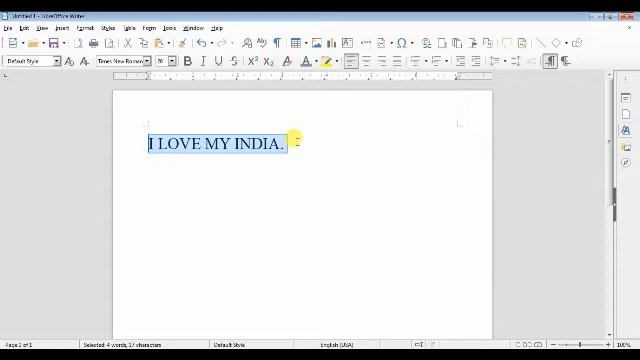Export the document as PDF
The image size is (640, 360).
[x=78, y=43]
